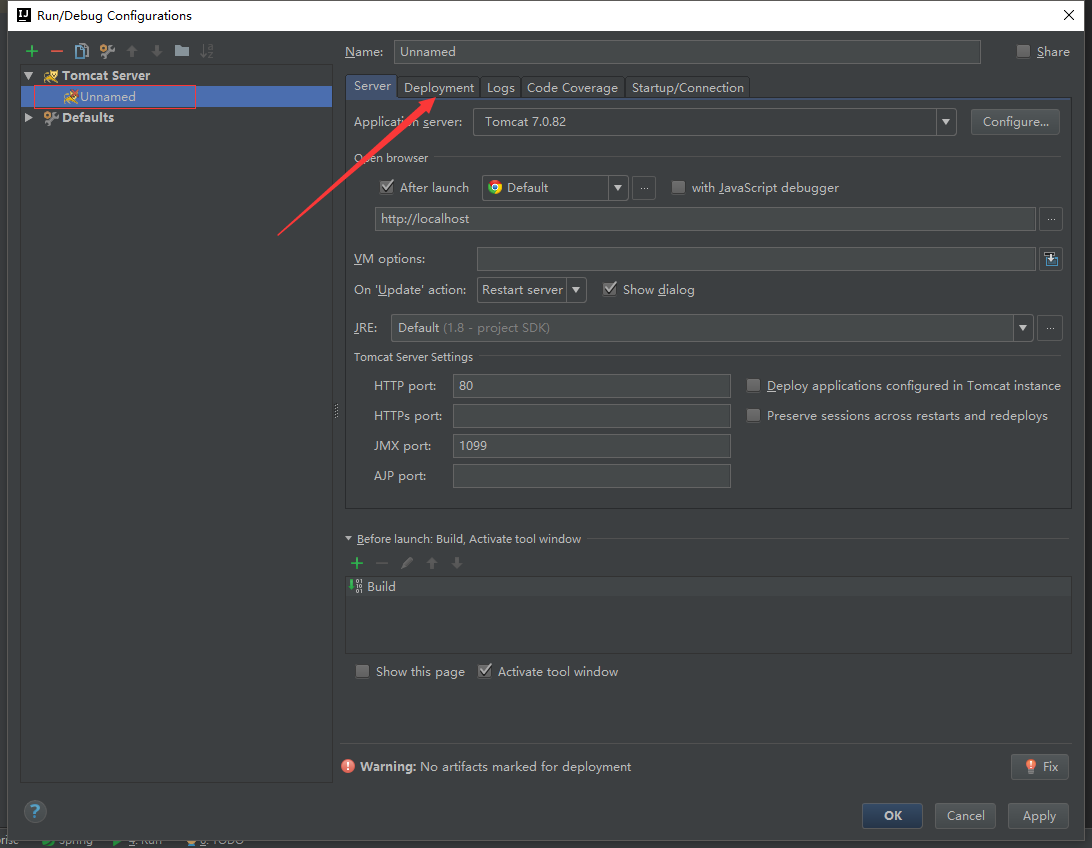Edit before-launch task pencil icon

407,563
